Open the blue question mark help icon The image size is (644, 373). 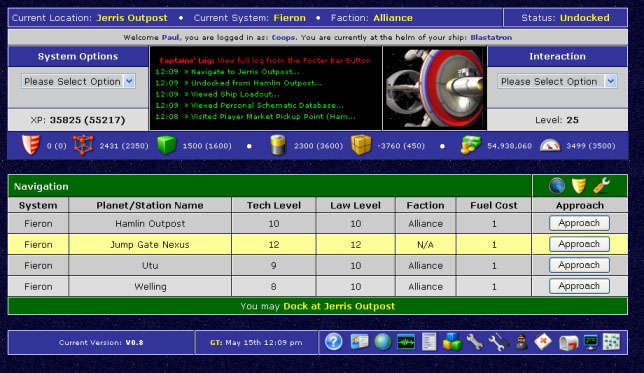334,342
